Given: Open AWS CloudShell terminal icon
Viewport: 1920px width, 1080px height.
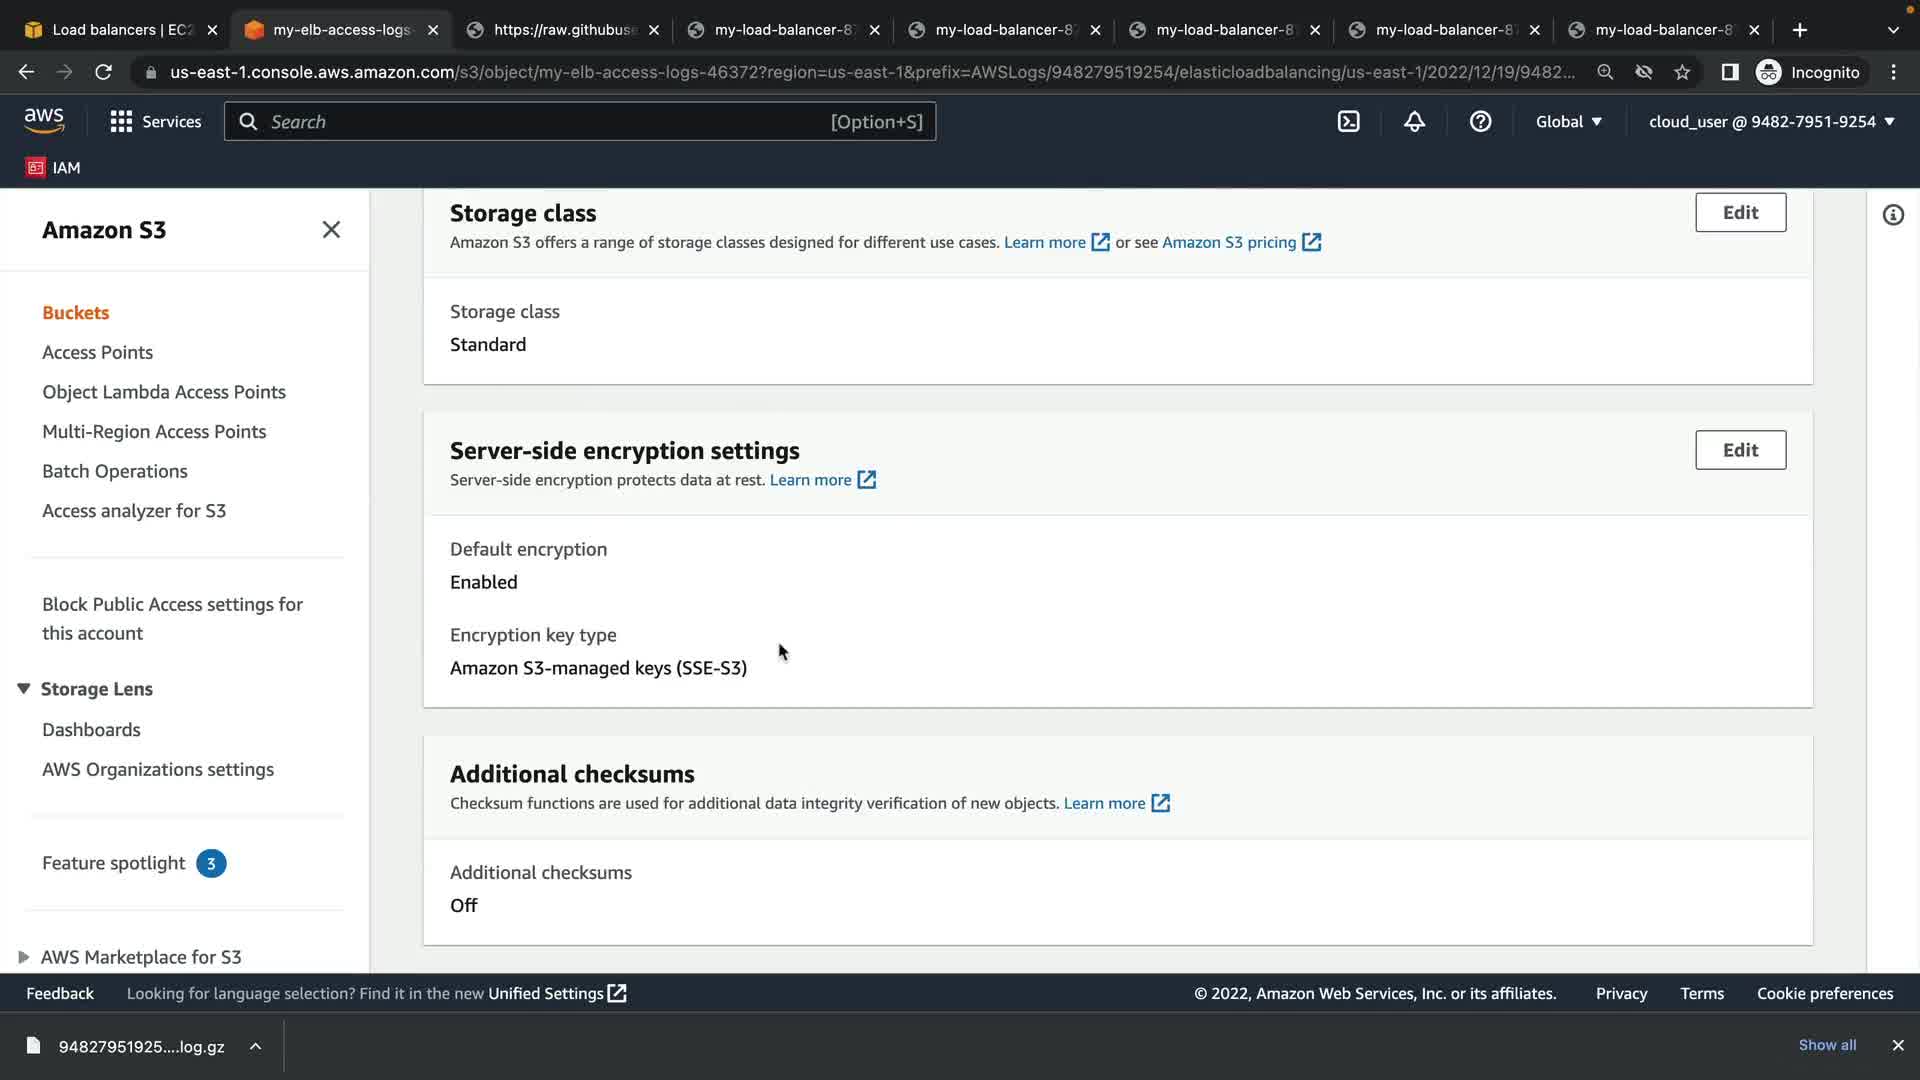Looking at the screenshot, I should pos(1348,122).
